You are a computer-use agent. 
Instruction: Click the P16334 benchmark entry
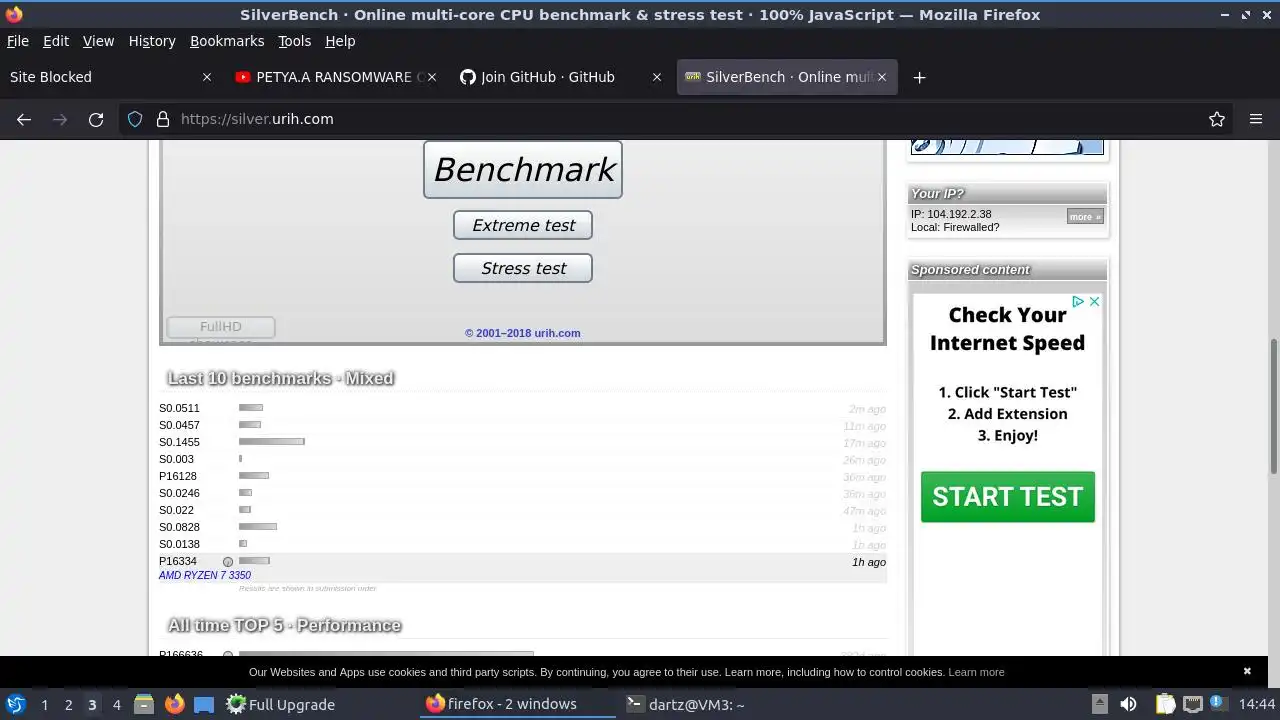click(x=523, y=568)
